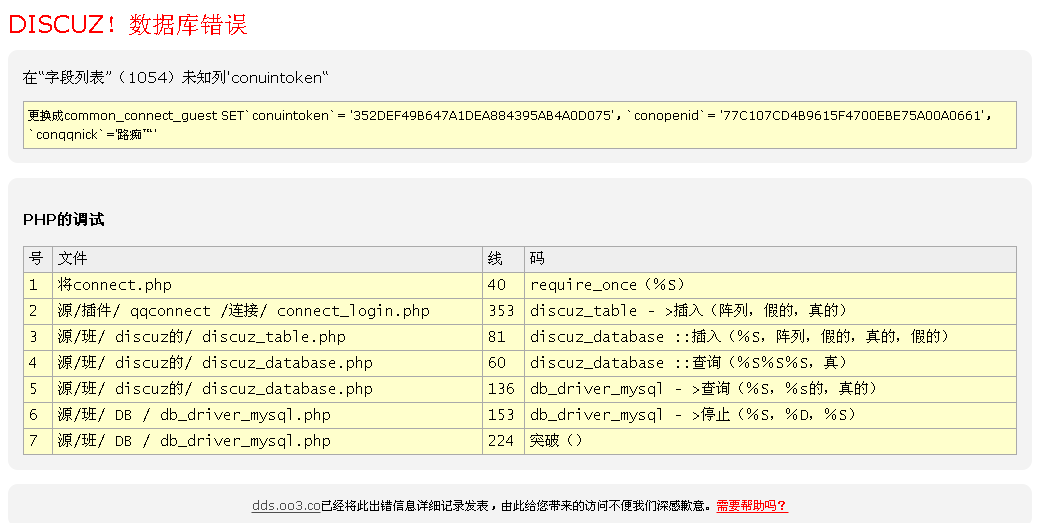Select discuz_database.php cell in row 5
This screenshot has width=1040, height=523.
tap(267, 389)
